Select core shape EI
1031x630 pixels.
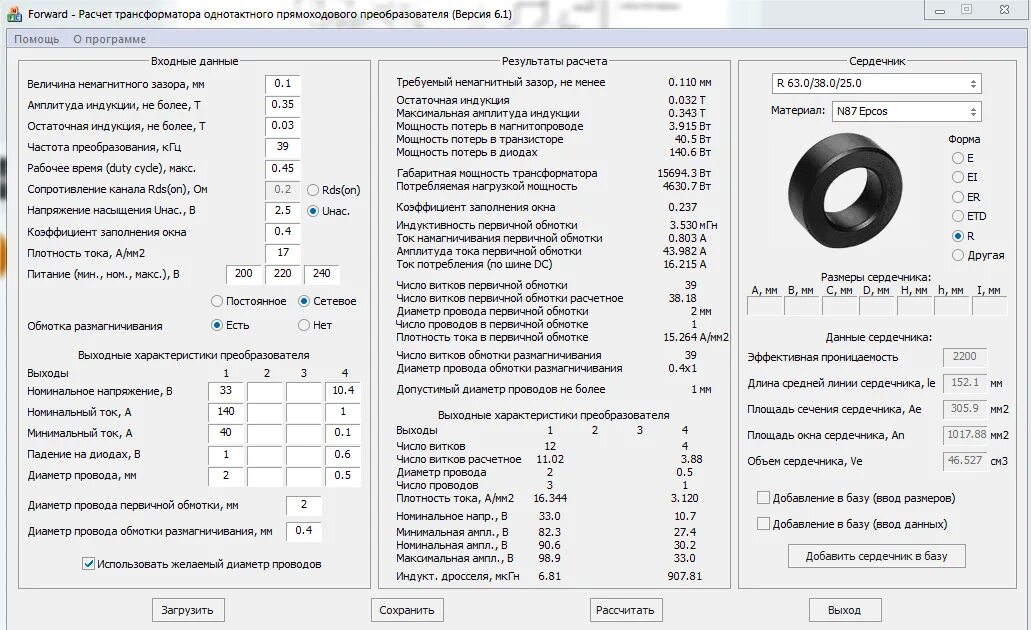click(x=958, y=177)
